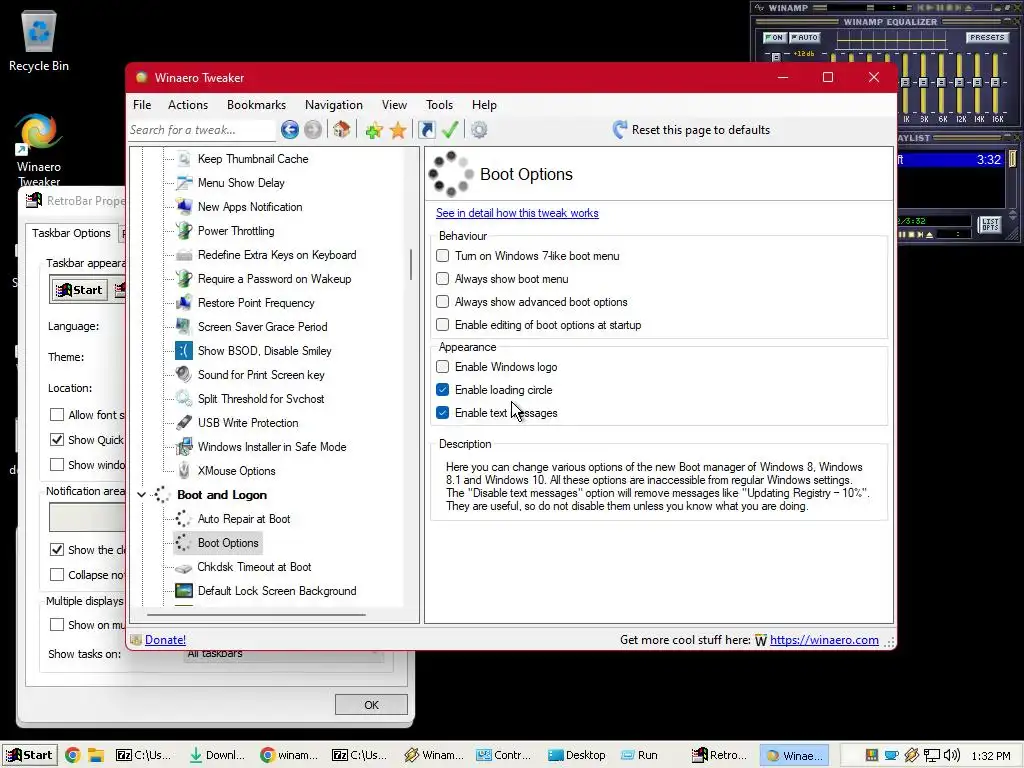Click the volume speaker tray icon
This screenshot has width=1024, height=768.
point(952,756)
